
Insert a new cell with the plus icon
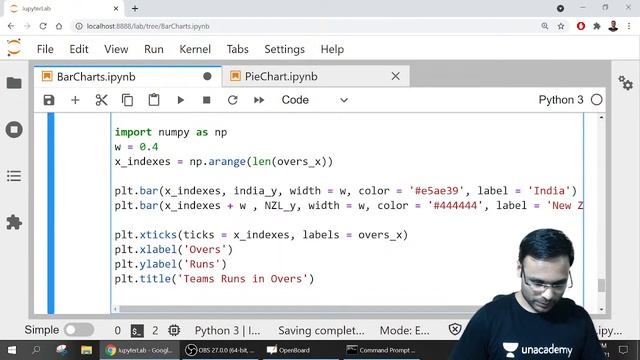pos(75,100)
